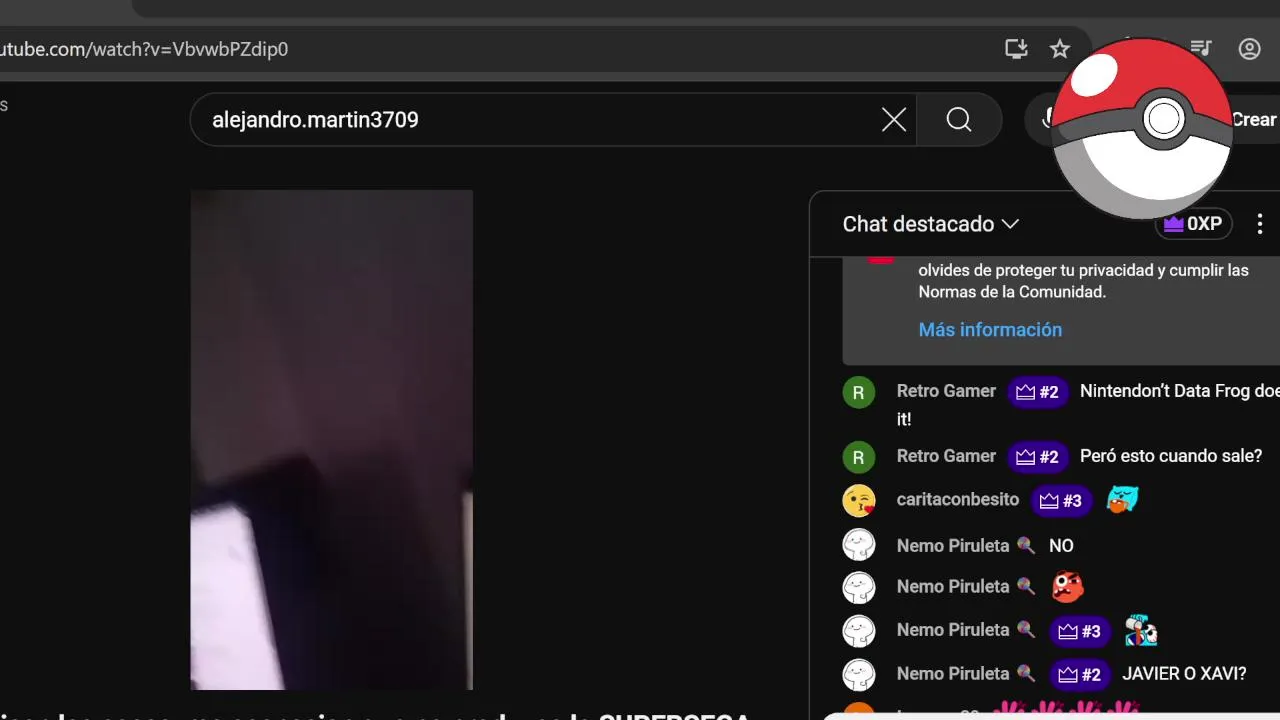The height and width of the screenshot is (720, 1280).
Task: Bookmark this page with the star icon
Action: tap(1060, 49)
